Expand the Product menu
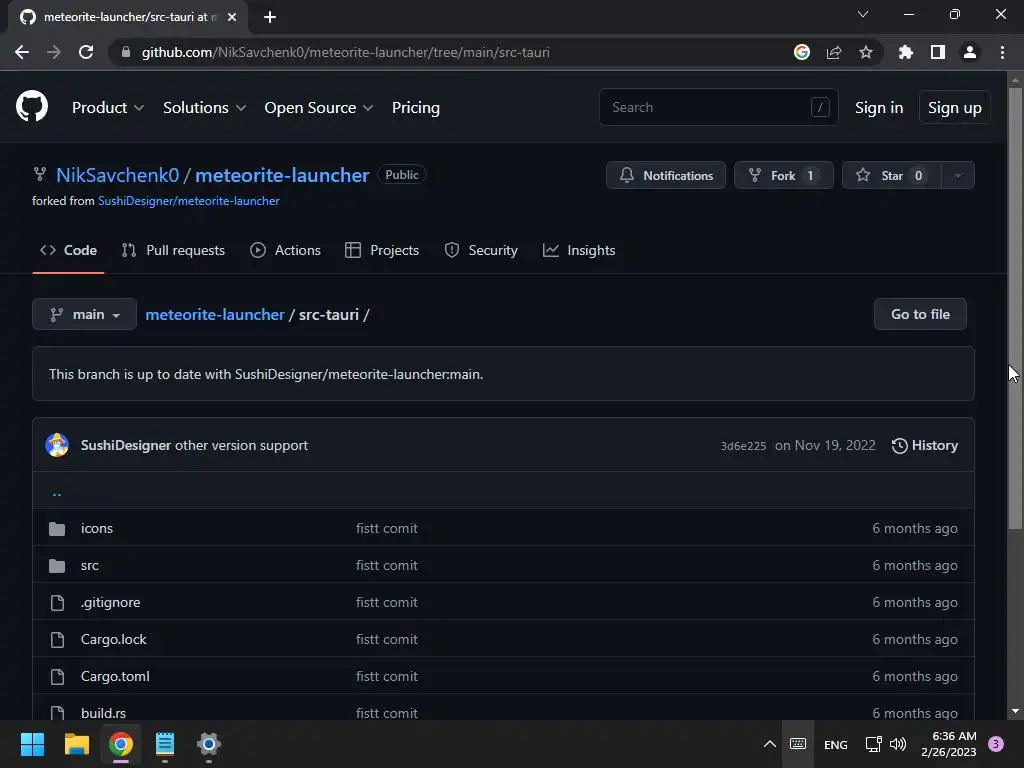 (108, 107)
